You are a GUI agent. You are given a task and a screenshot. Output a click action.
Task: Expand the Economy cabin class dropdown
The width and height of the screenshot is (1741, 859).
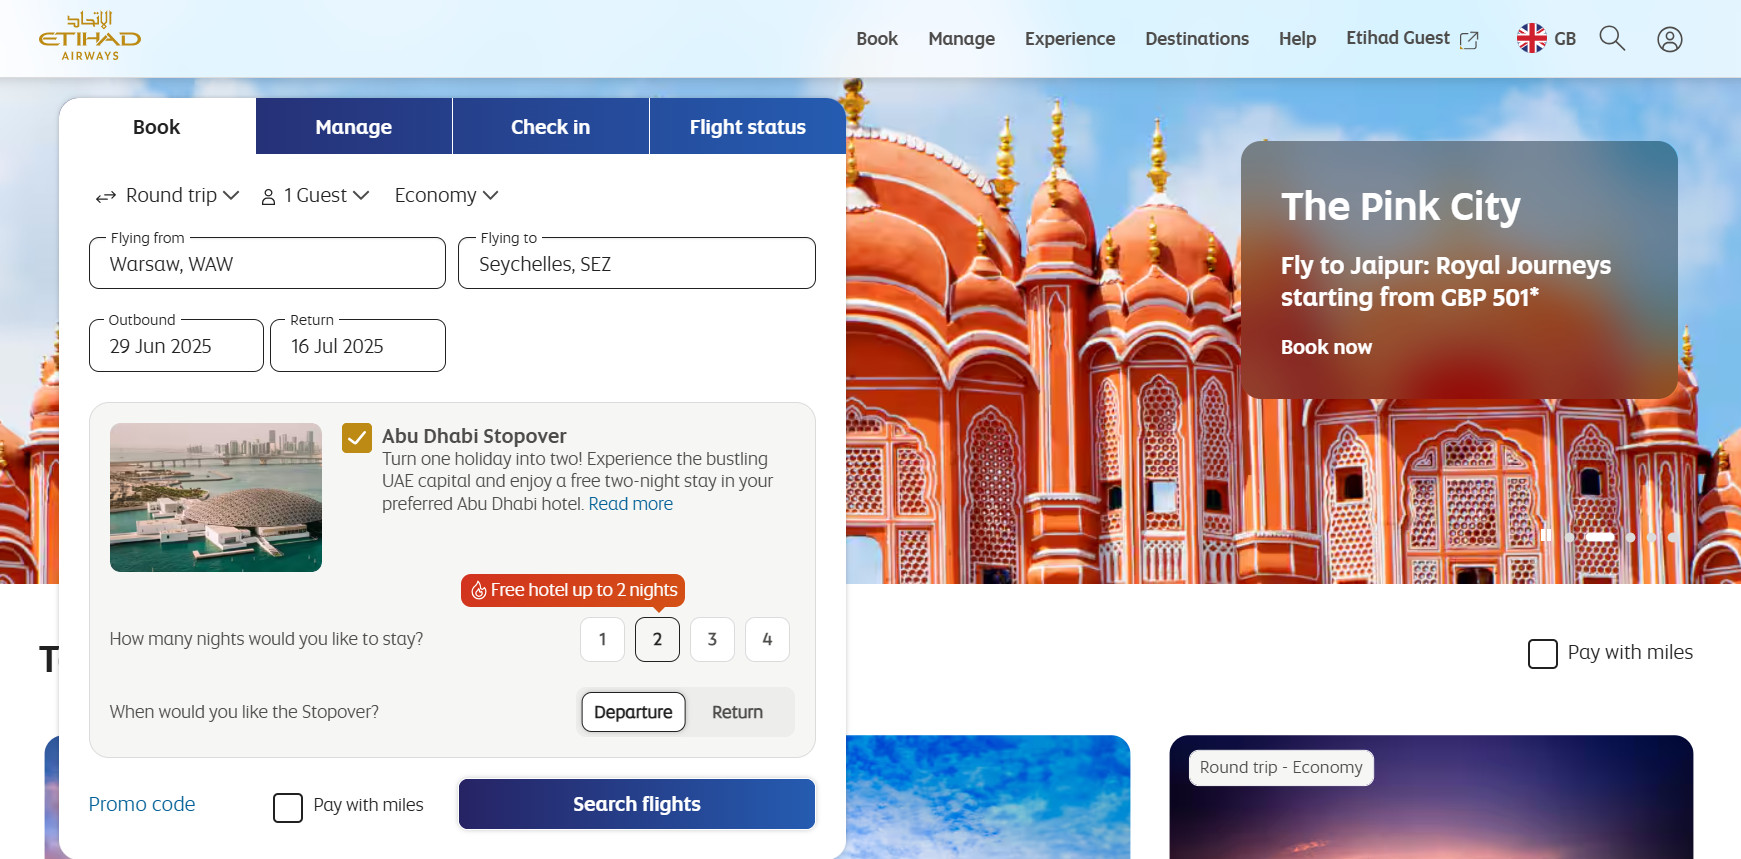pyautogui.click(x=446, y=196)
